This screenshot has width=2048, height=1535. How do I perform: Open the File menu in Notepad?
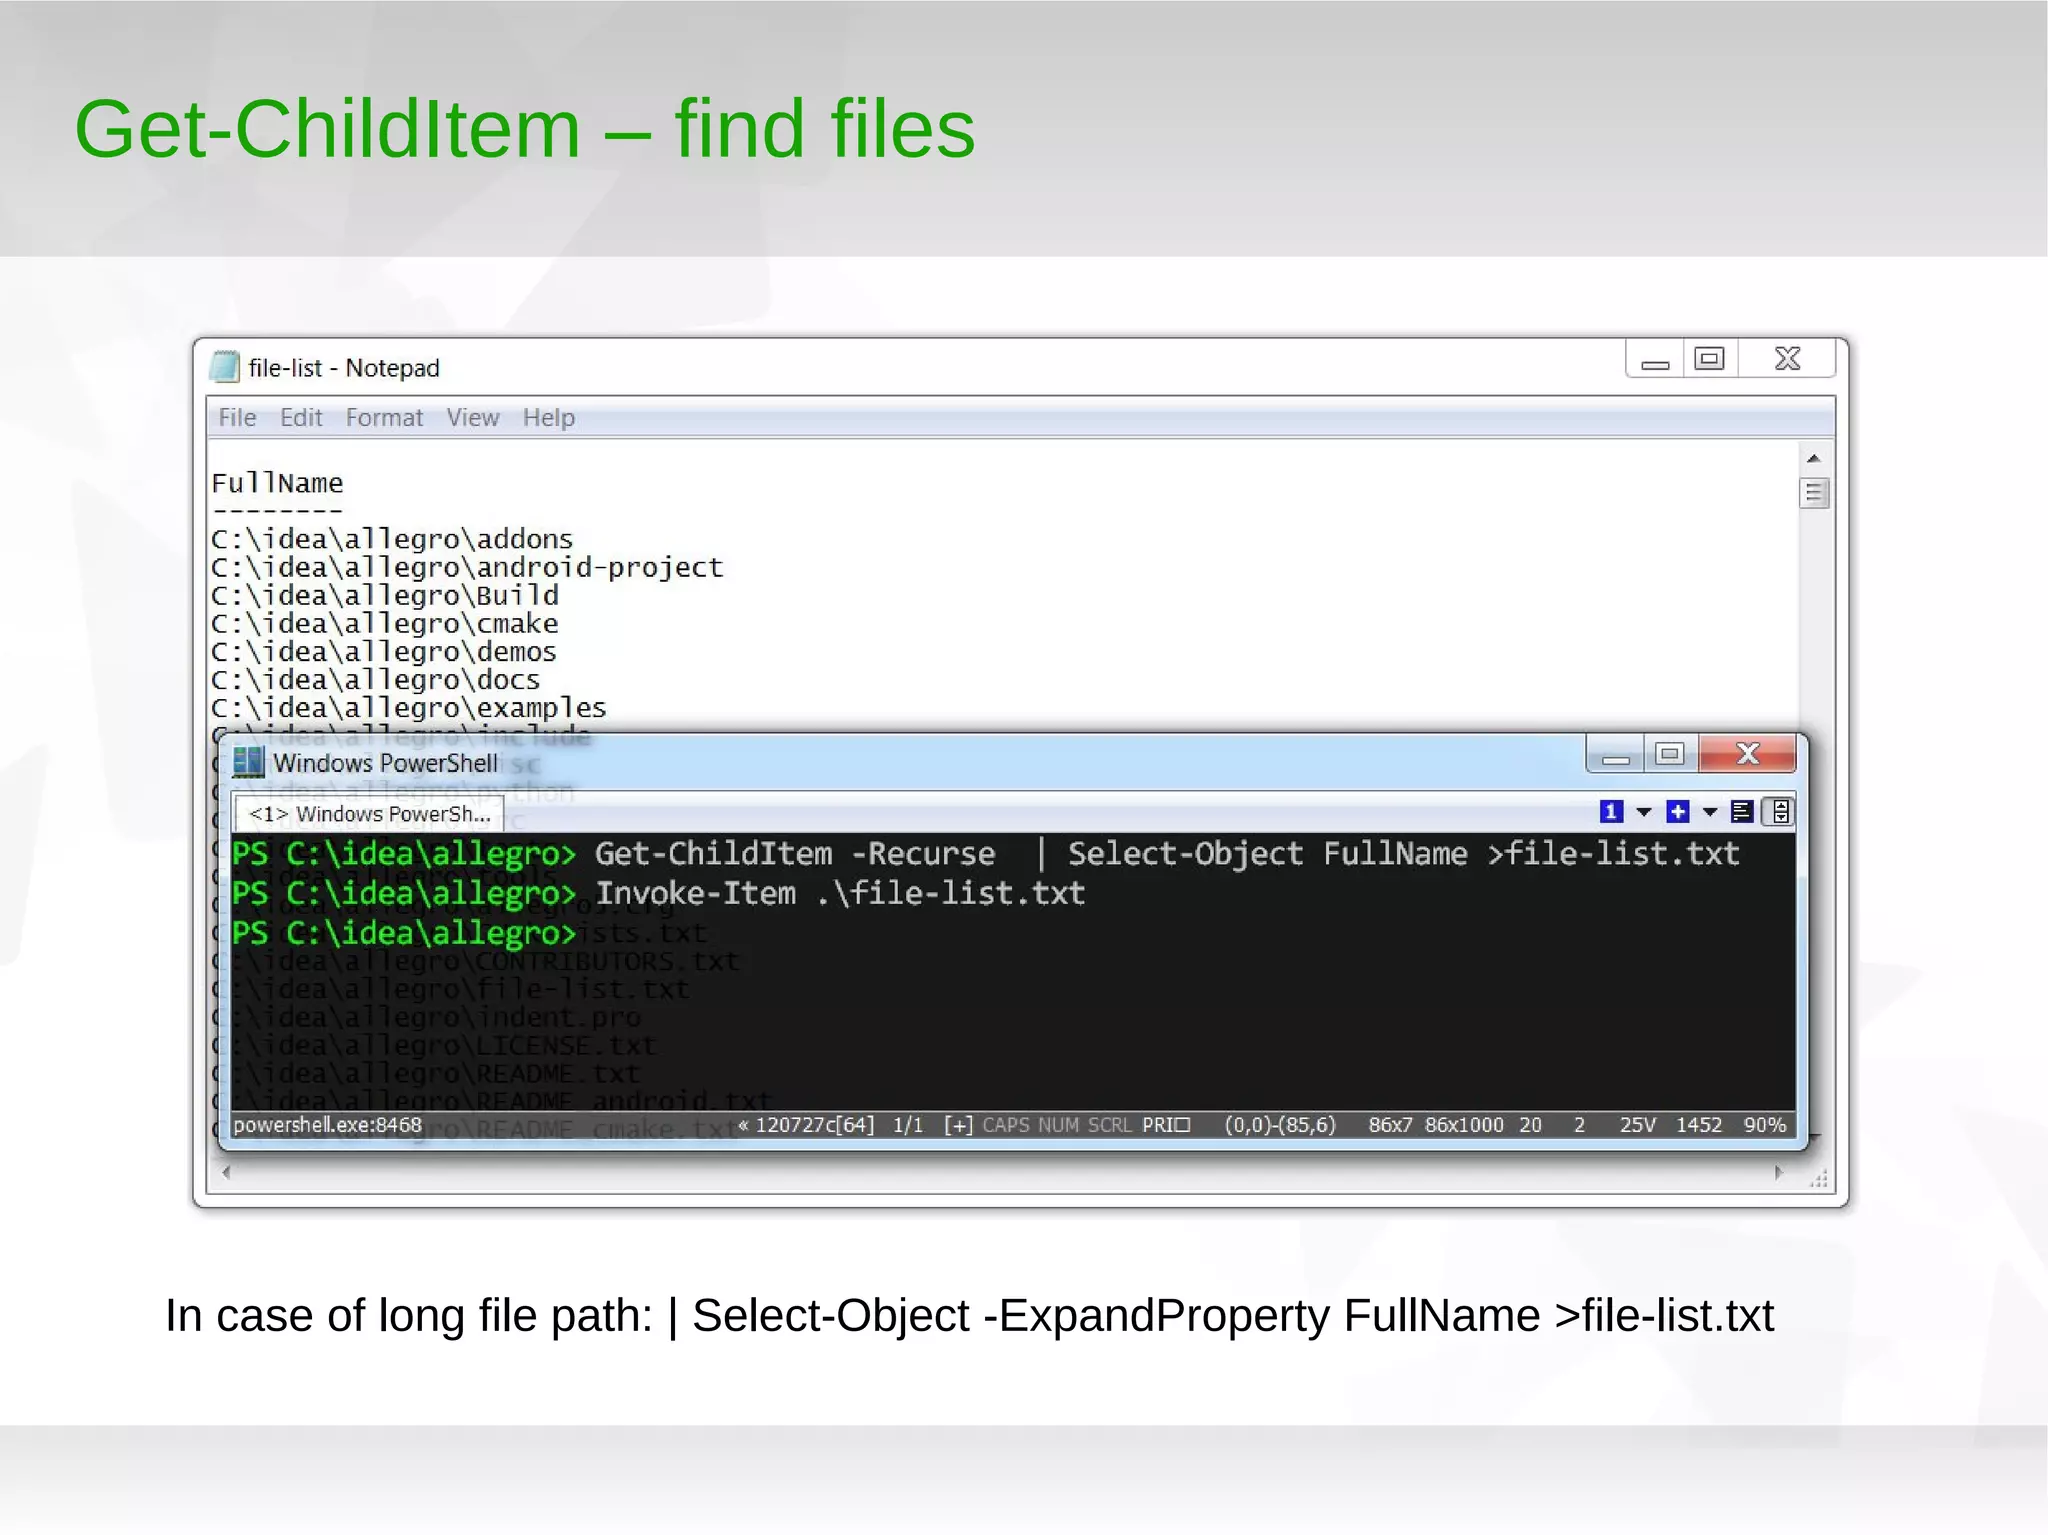click(x=237, y=417)
